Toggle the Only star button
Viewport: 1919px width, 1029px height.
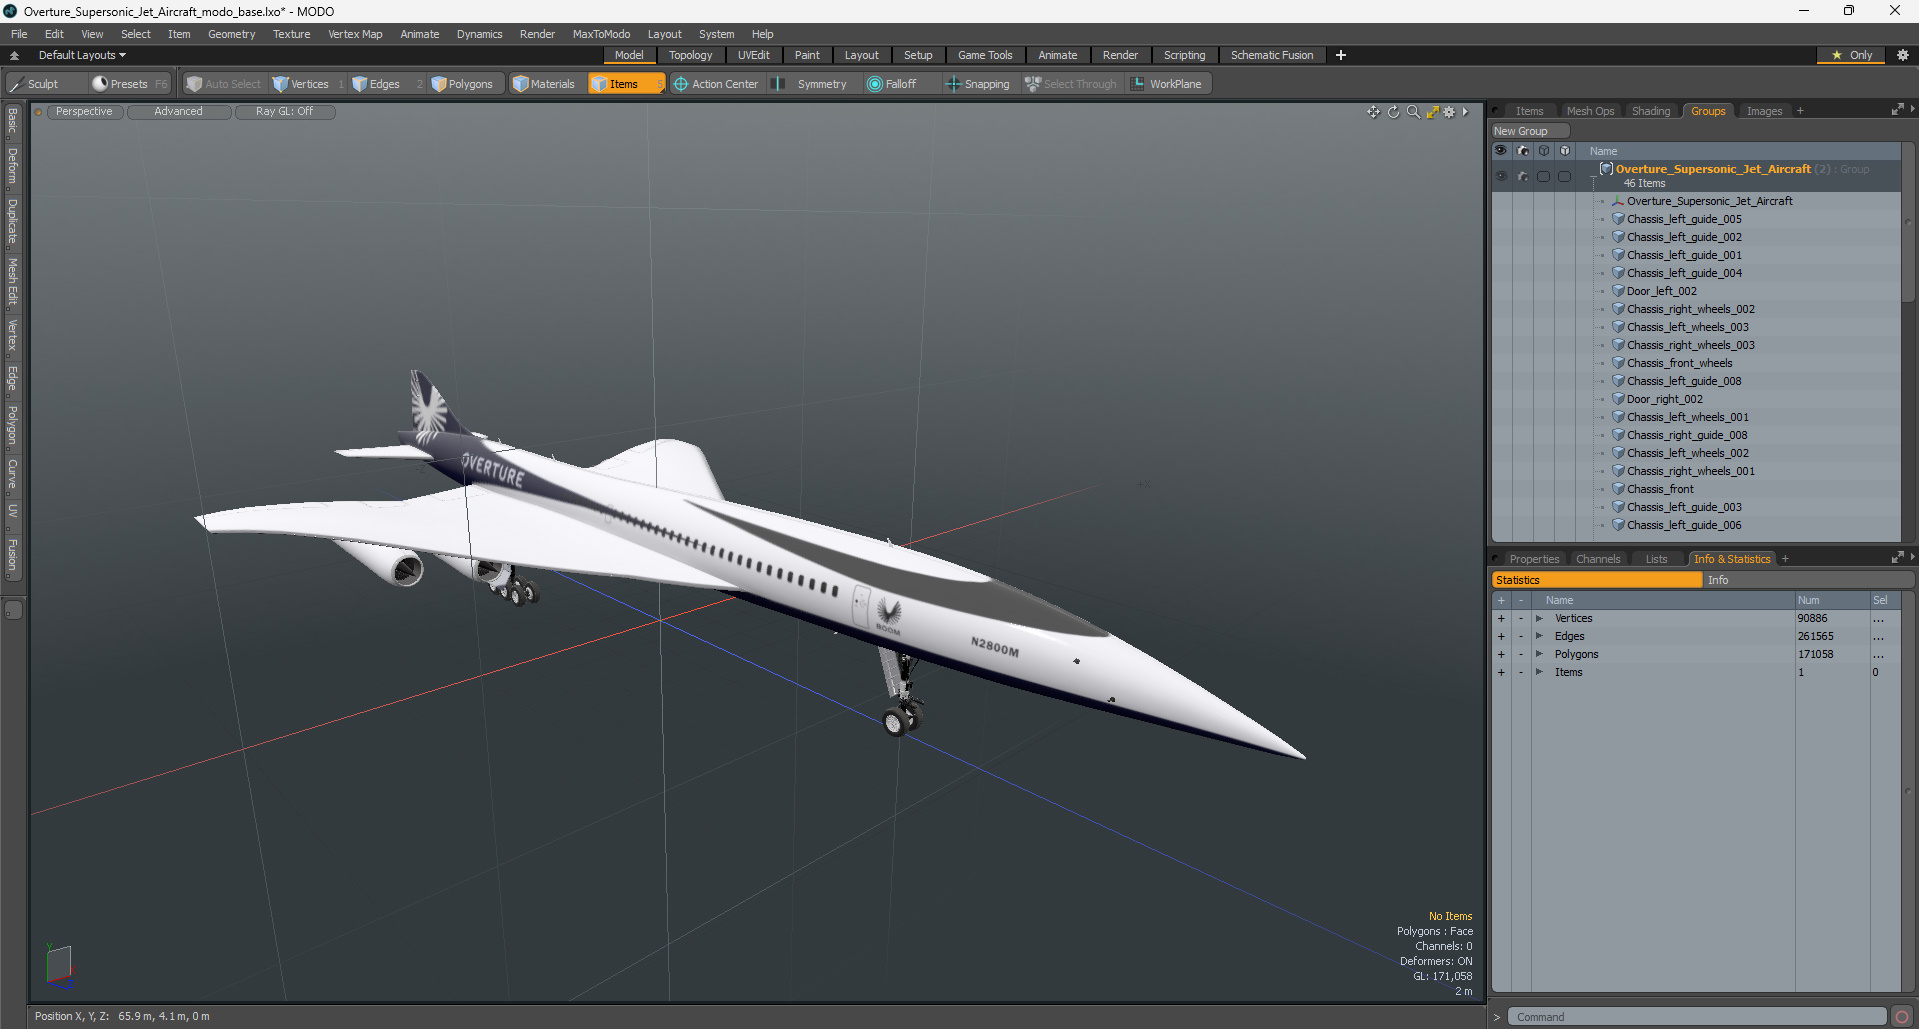pos(1851,55)
